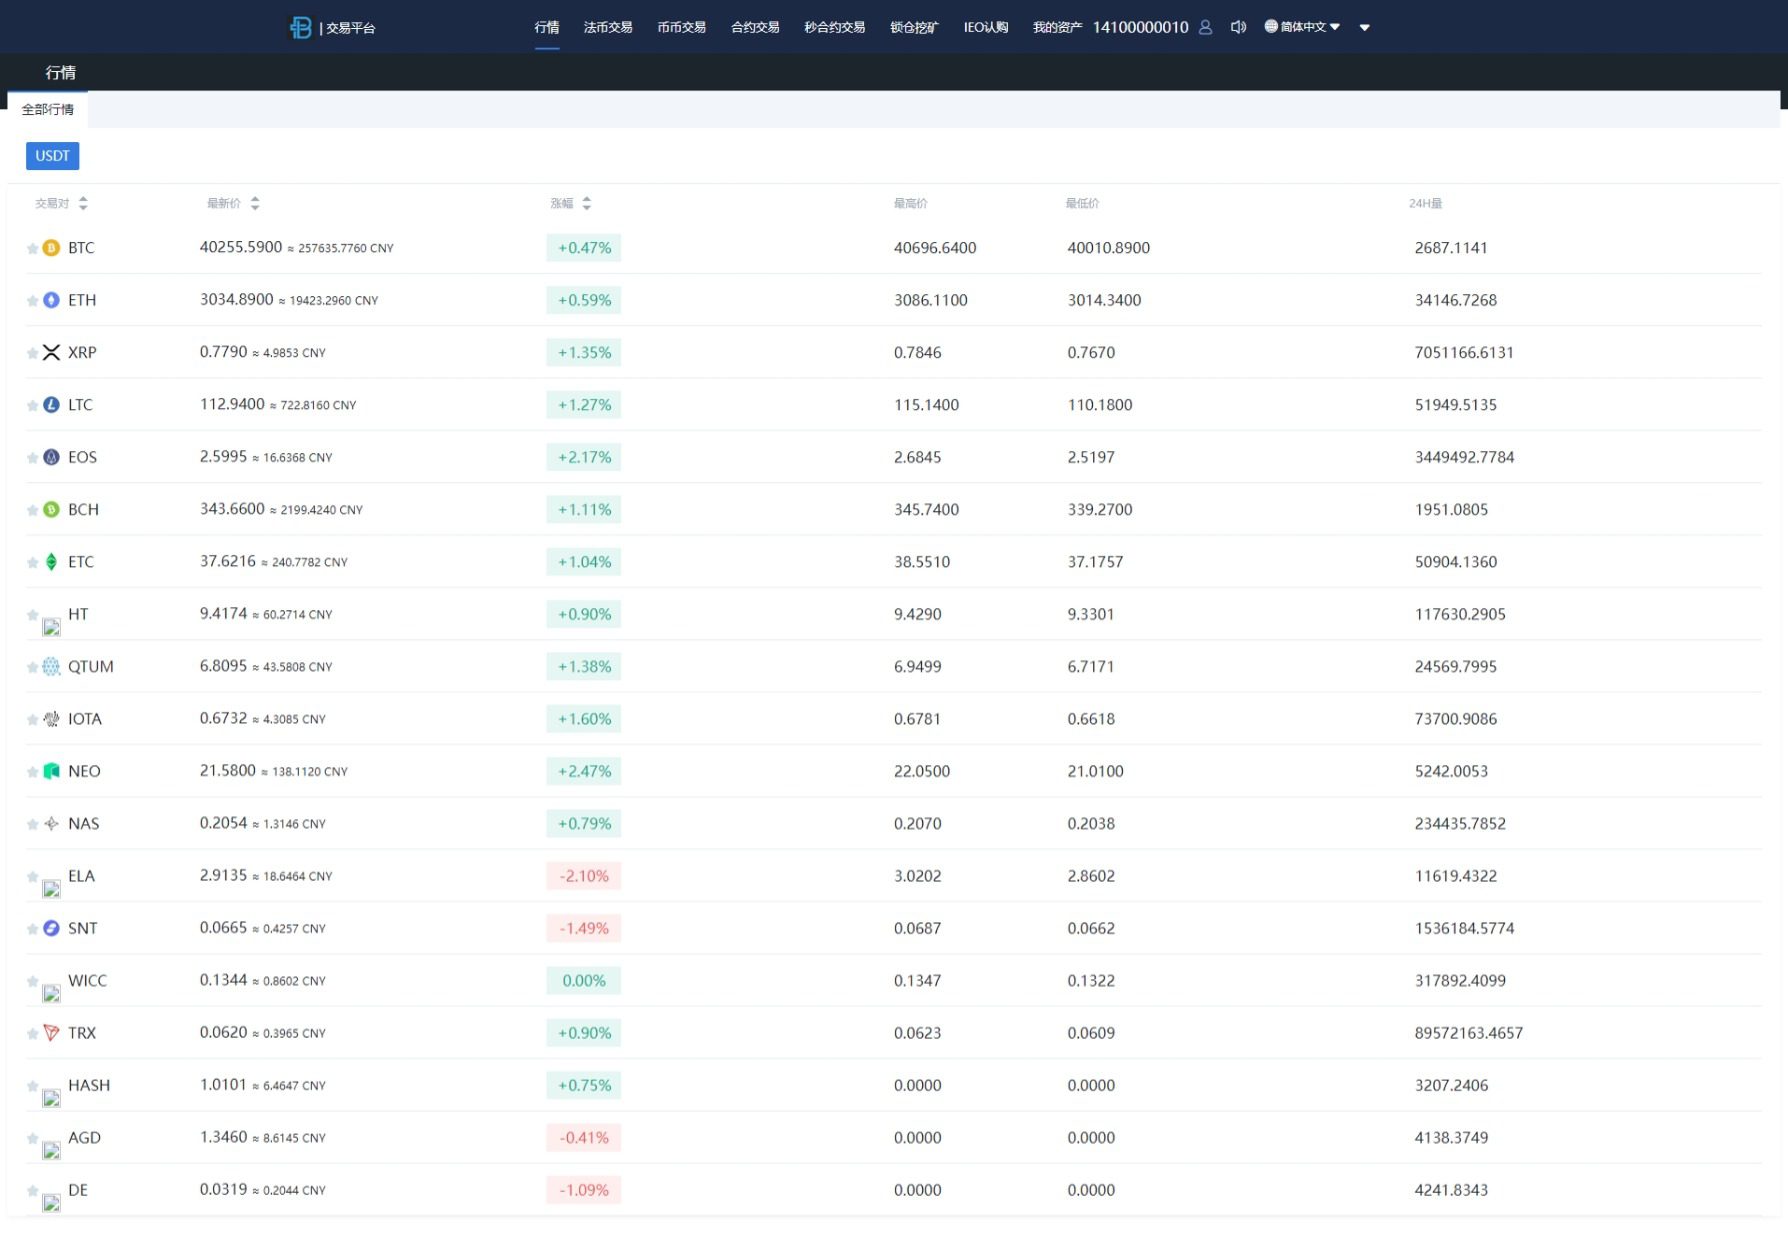Sort by 最新价 column arrows
The height and width of the screenshot is (1252, 1788).
coord(255,204)
